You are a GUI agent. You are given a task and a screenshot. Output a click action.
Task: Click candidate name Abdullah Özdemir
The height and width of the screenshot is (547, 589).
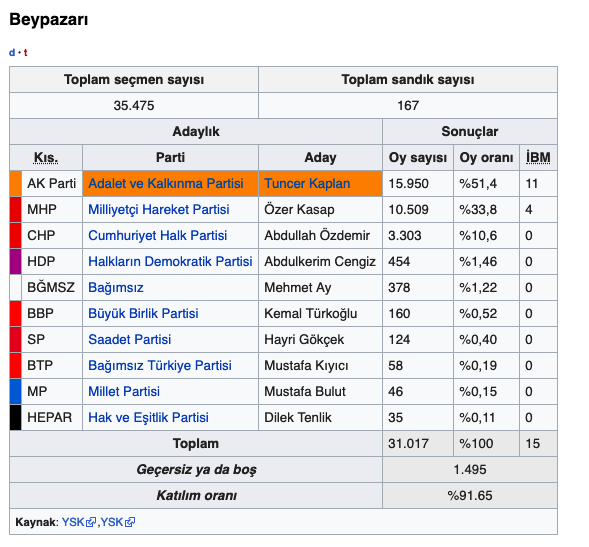pos(317,235)
